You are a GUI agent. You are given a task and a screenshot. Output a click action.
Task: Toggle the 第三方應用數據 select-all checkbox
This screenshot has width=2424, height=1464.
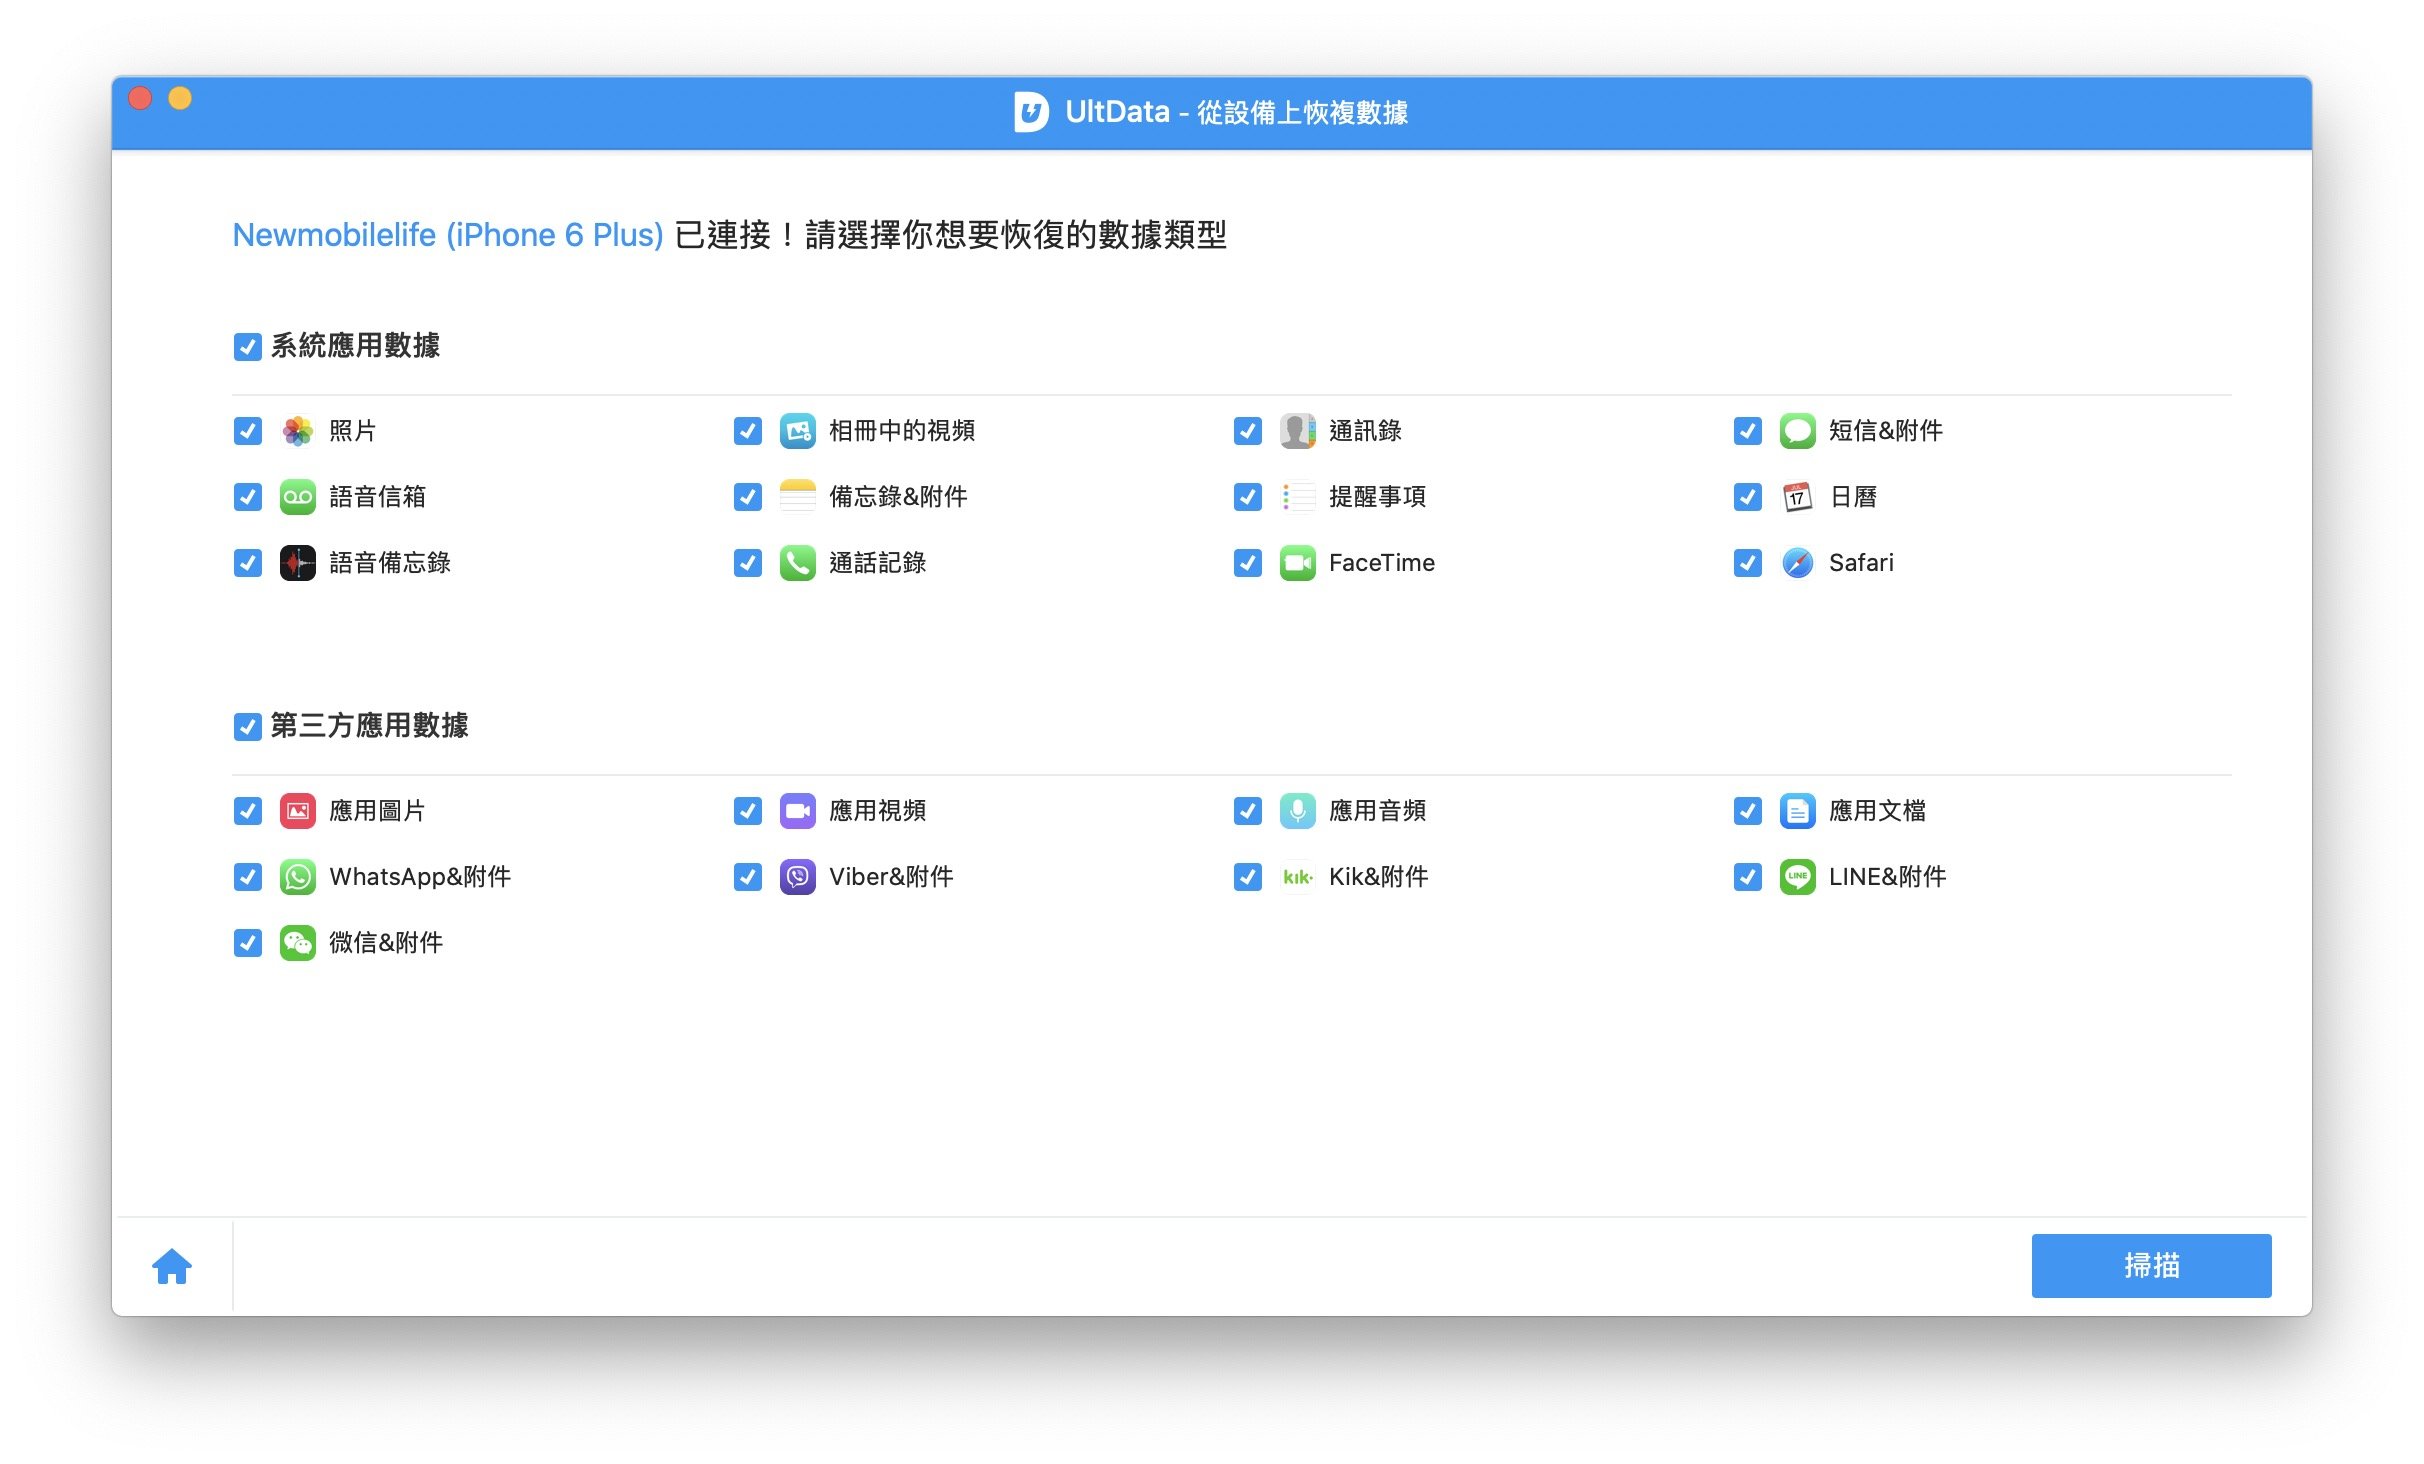[247, 727]
